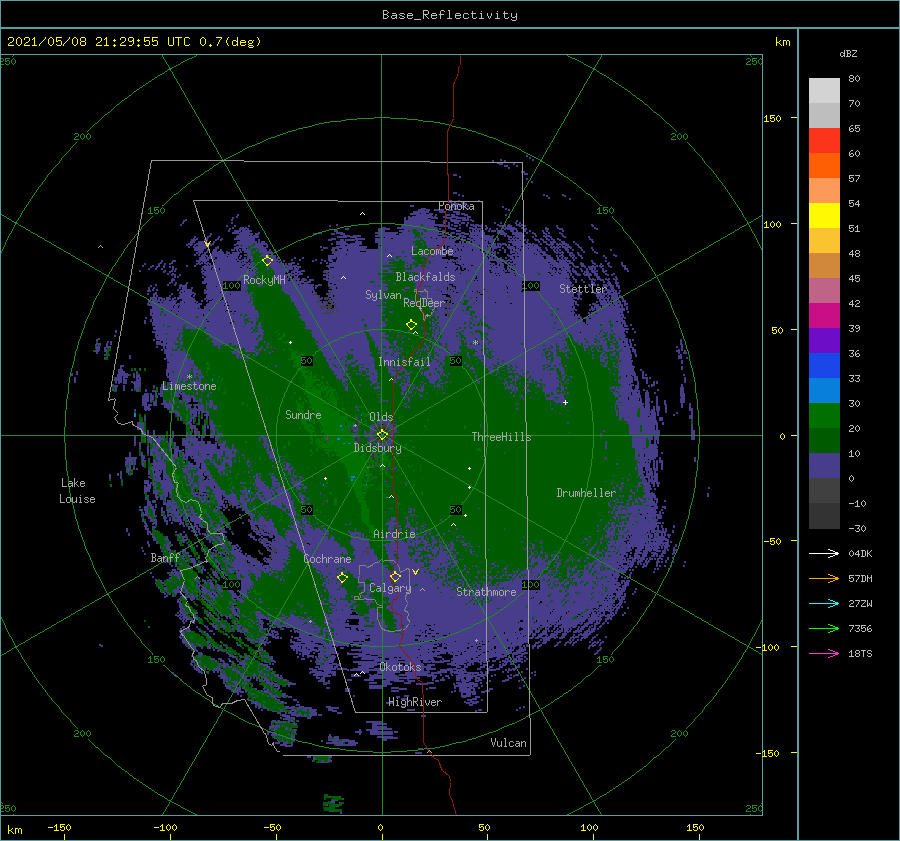Viewport: 900px width, 841px height.
Task: Pick the red 65-60 dBZ swatch
Action: click(824, 141)
